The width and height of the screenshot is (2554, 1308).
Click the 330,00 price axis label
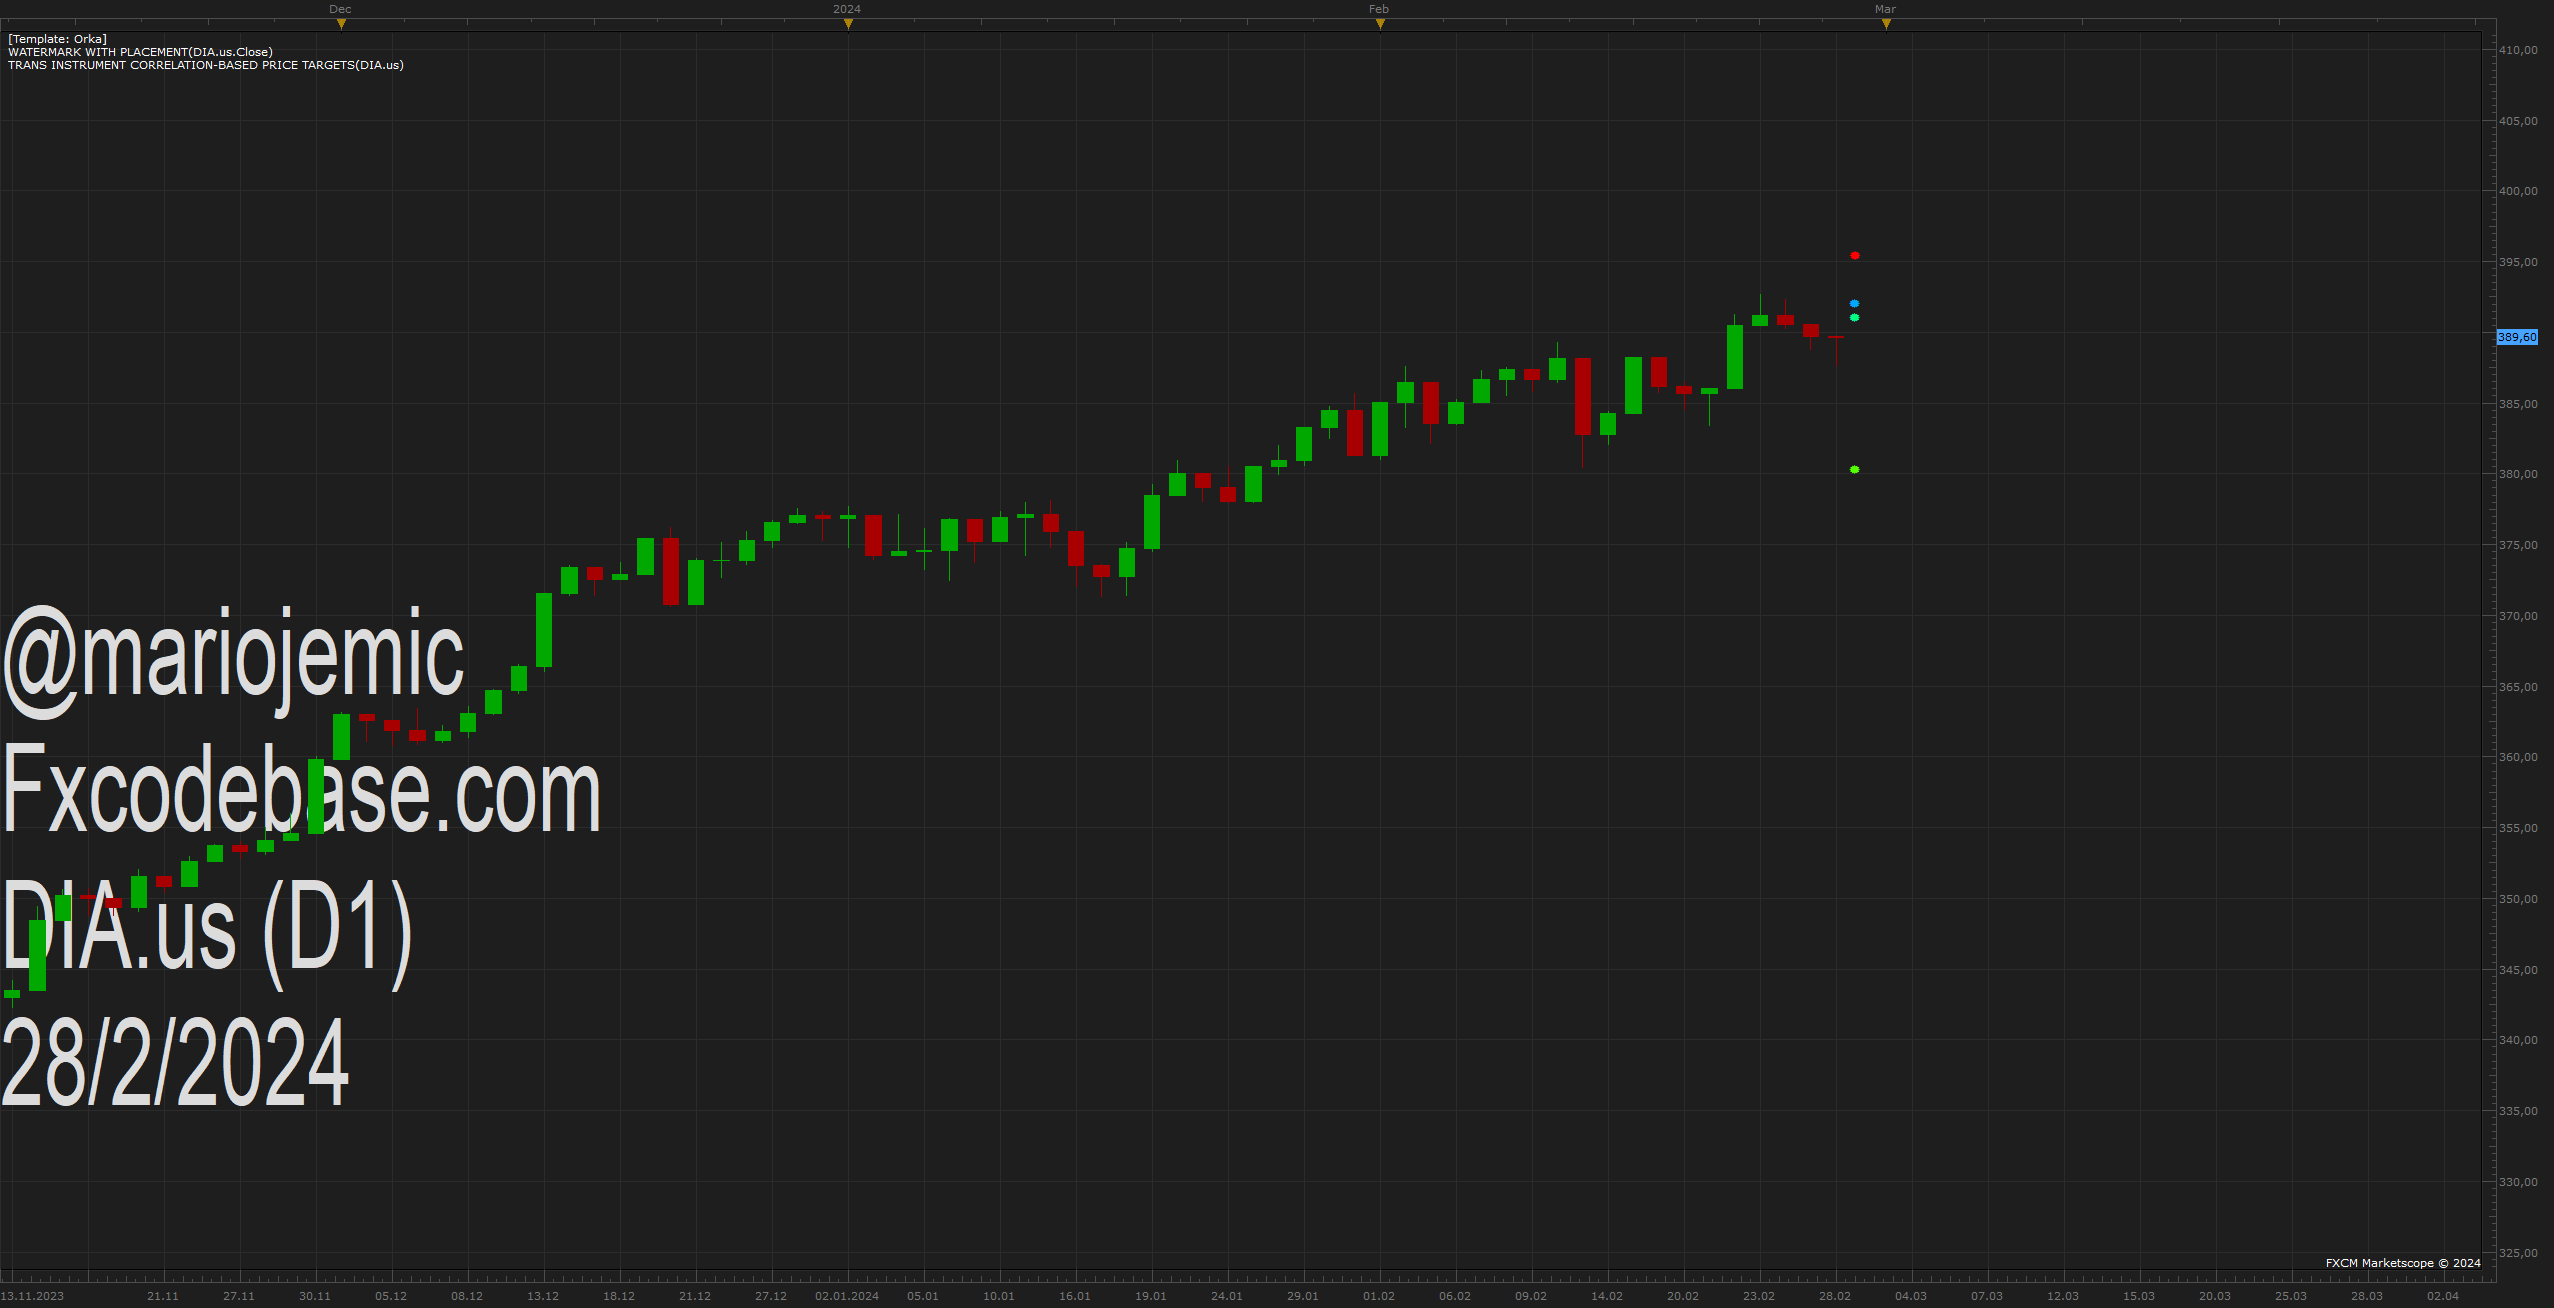pos(2518,1182)
